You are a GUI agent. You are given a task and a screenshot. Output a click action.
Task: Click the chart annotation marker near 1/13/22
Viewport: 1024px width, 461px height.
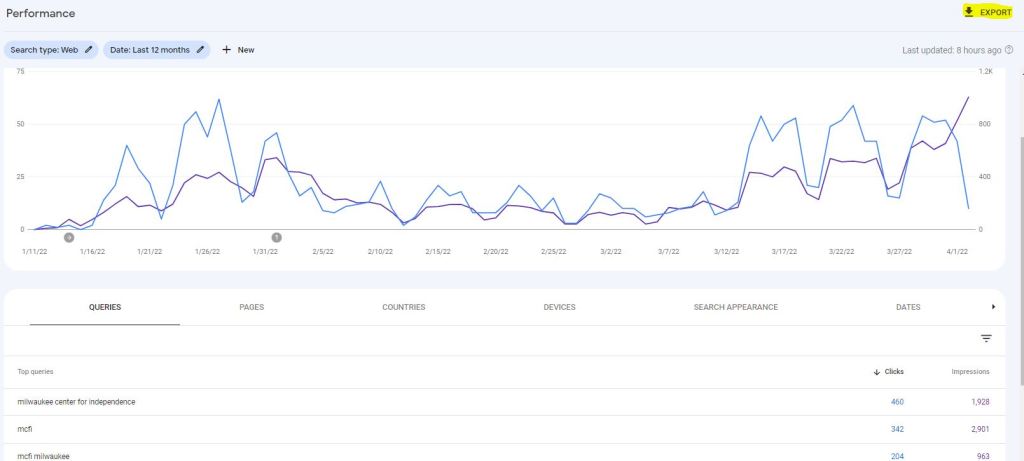click(68, 237)
